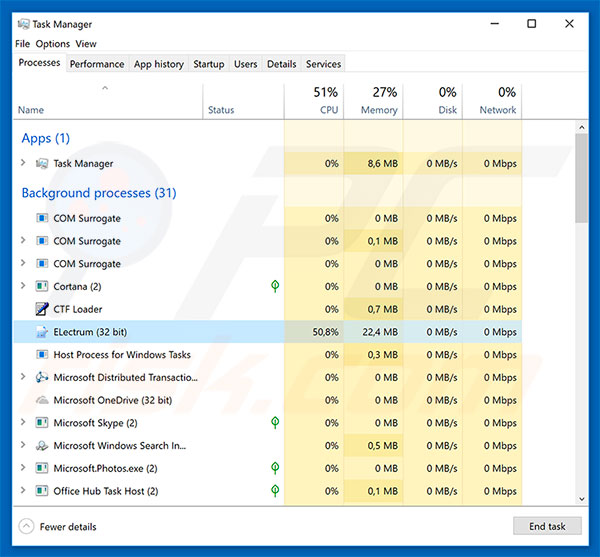Viewport: 600px width, 557px height.
Task: Click the Microsoft.Photos.exe process icon
Action: 42,468
